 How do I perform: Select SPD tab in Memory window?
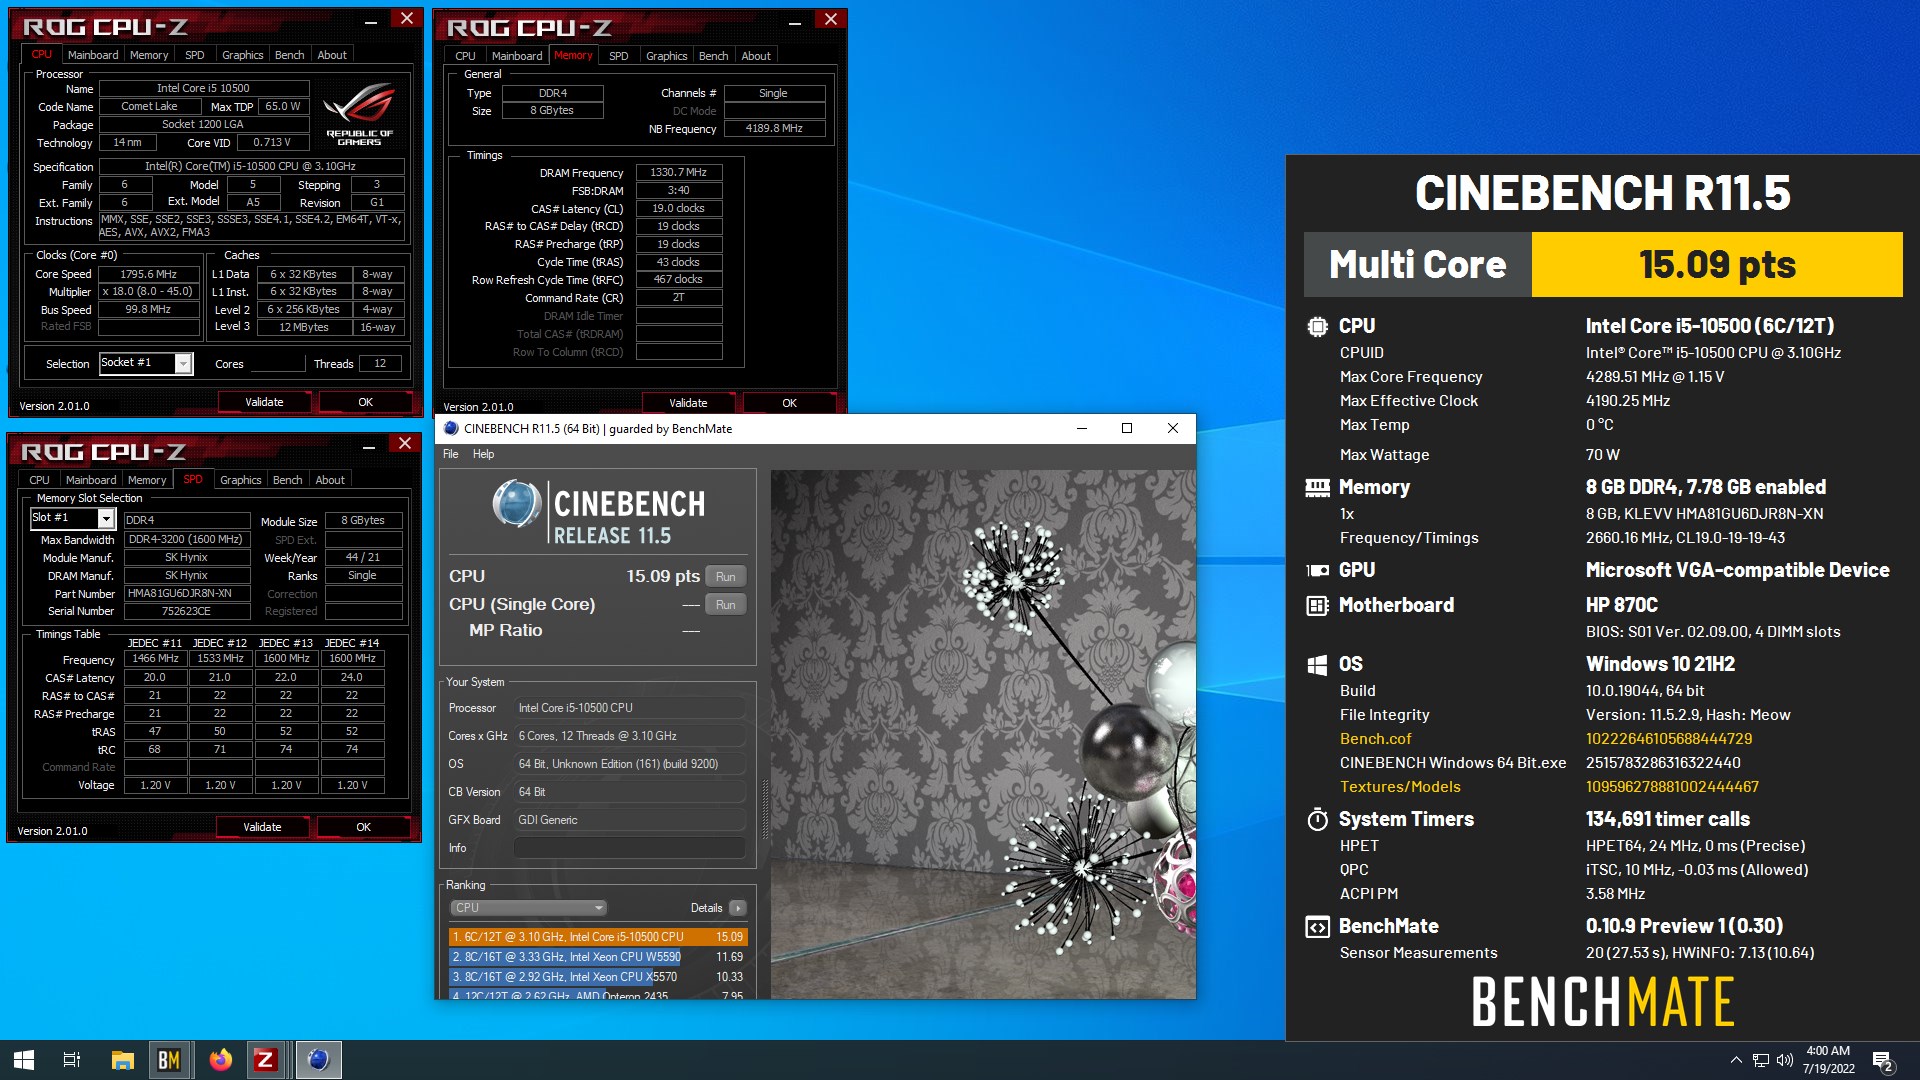(618, 56)
